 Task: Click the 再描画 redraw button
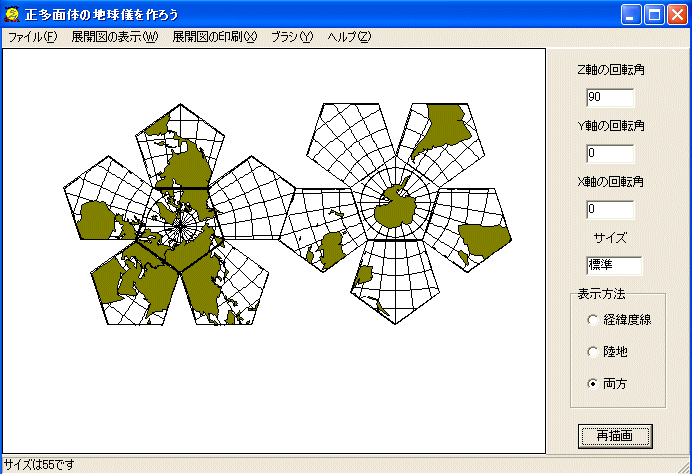tap(615, 436)
